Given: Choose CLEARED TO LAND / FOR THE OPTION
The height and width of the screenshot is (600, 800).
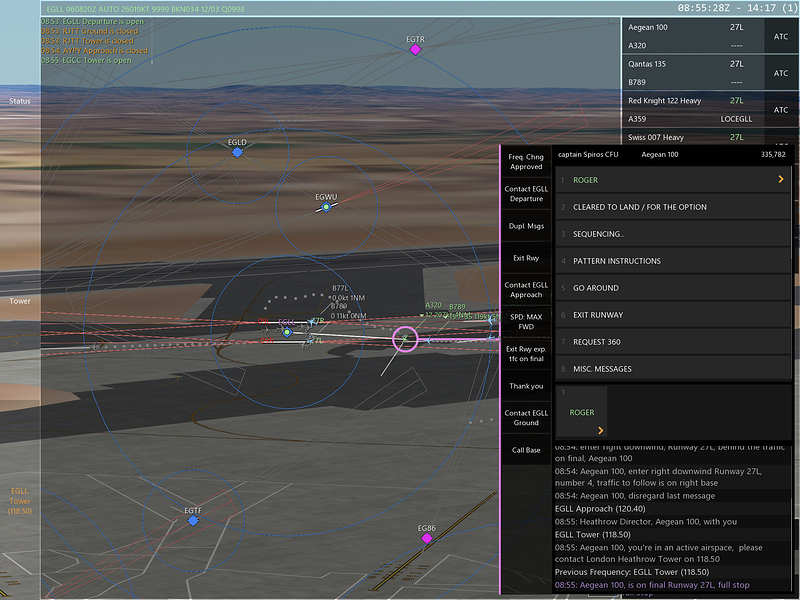Looking at the screenshot, I should coord(673,207).
